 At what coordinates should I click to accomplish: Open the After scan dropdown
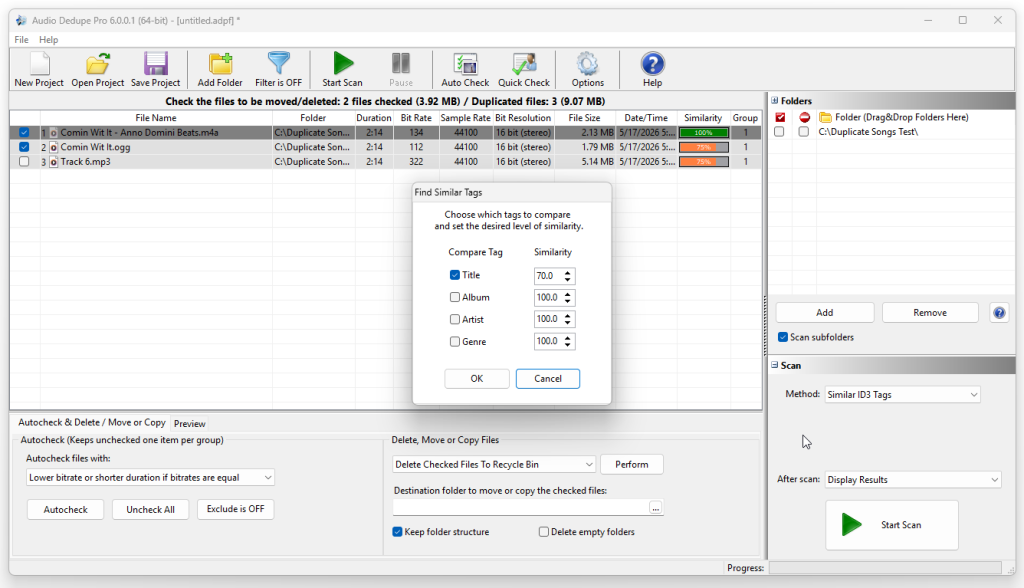coord(912,480)
